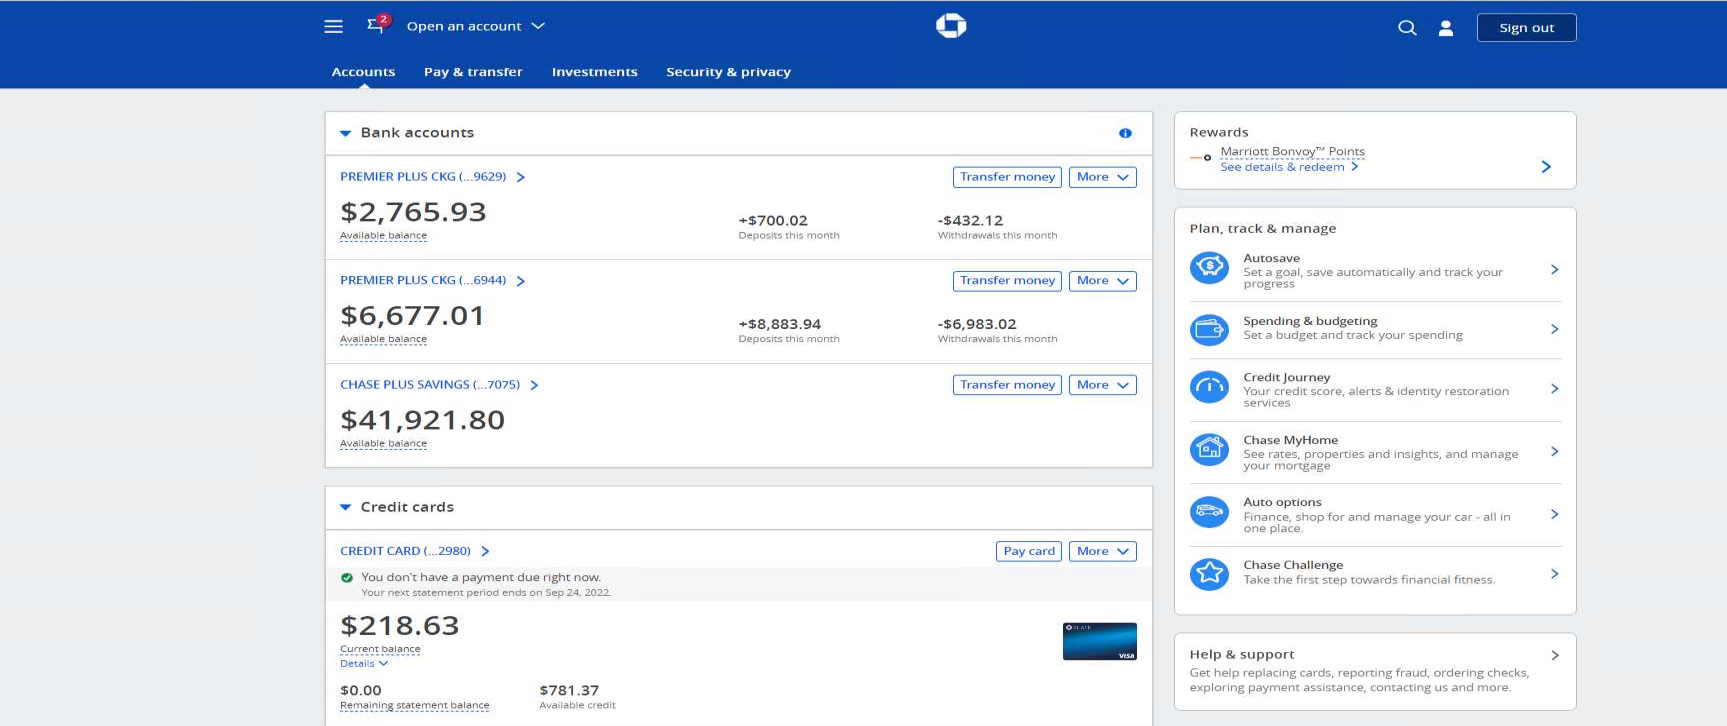Open More dropdown for savings 7075

pos(1102,385)
